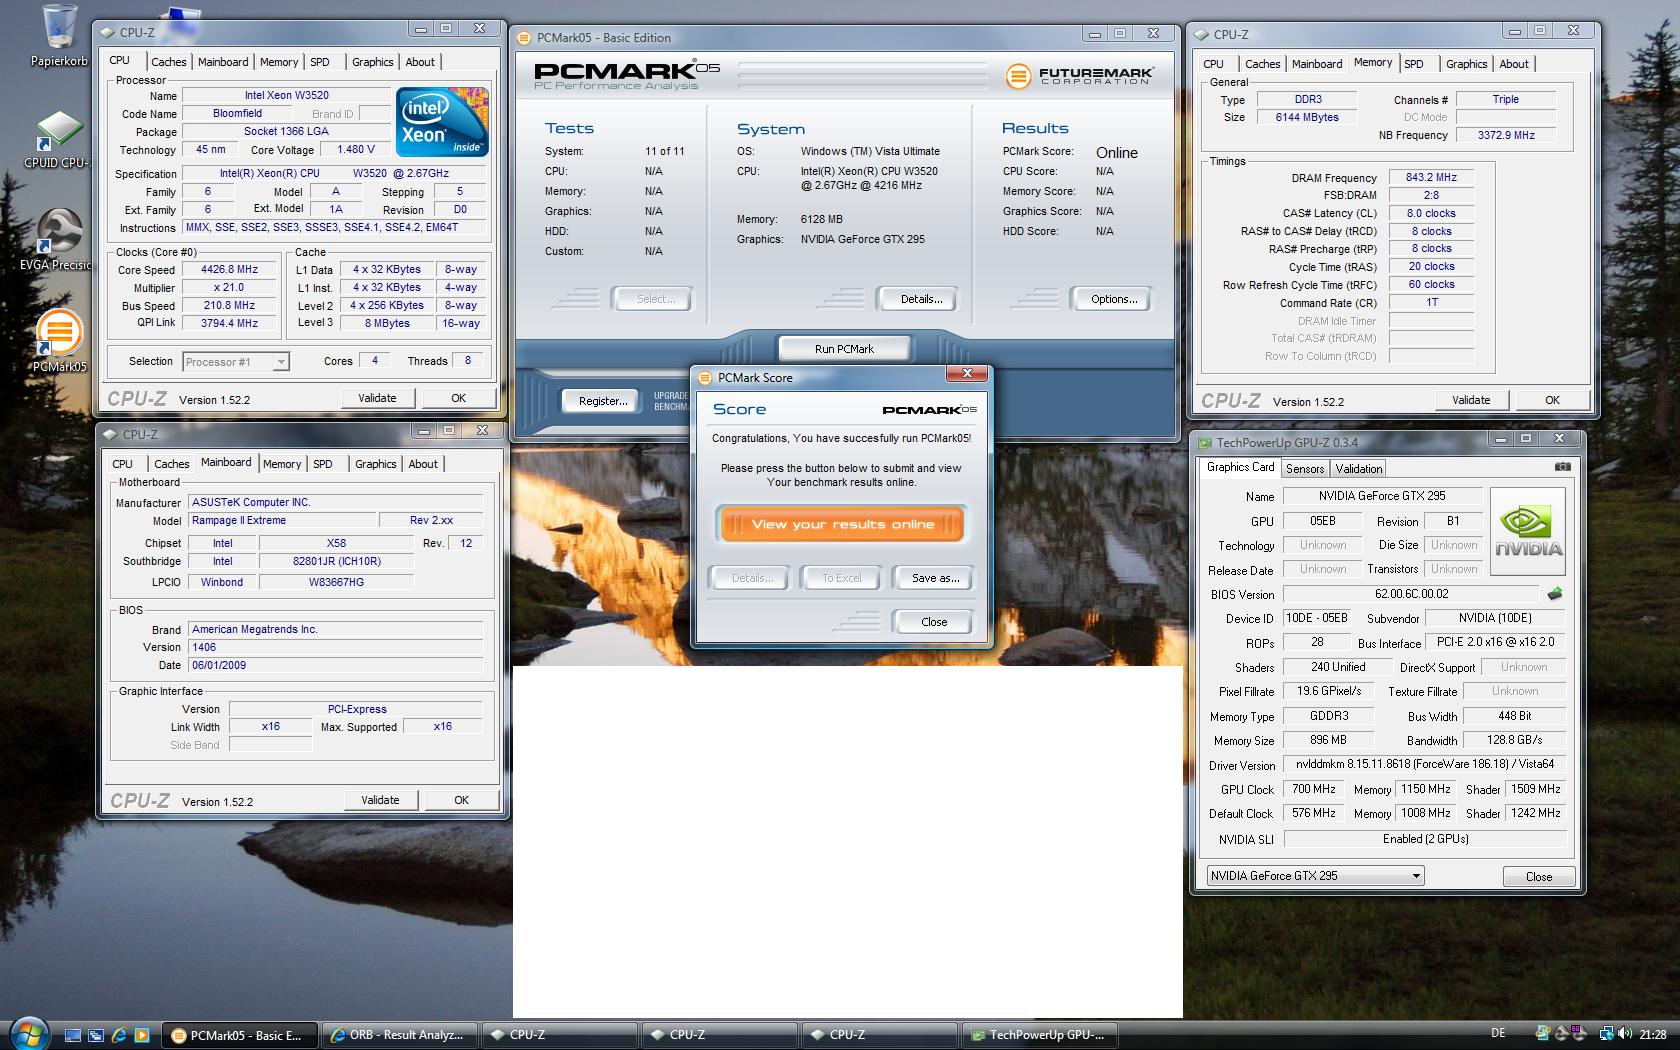This screenshot has height=1050, width=1680.
Task: Click the 21:28 taskbar clock
Action: coord(1652,1034)
